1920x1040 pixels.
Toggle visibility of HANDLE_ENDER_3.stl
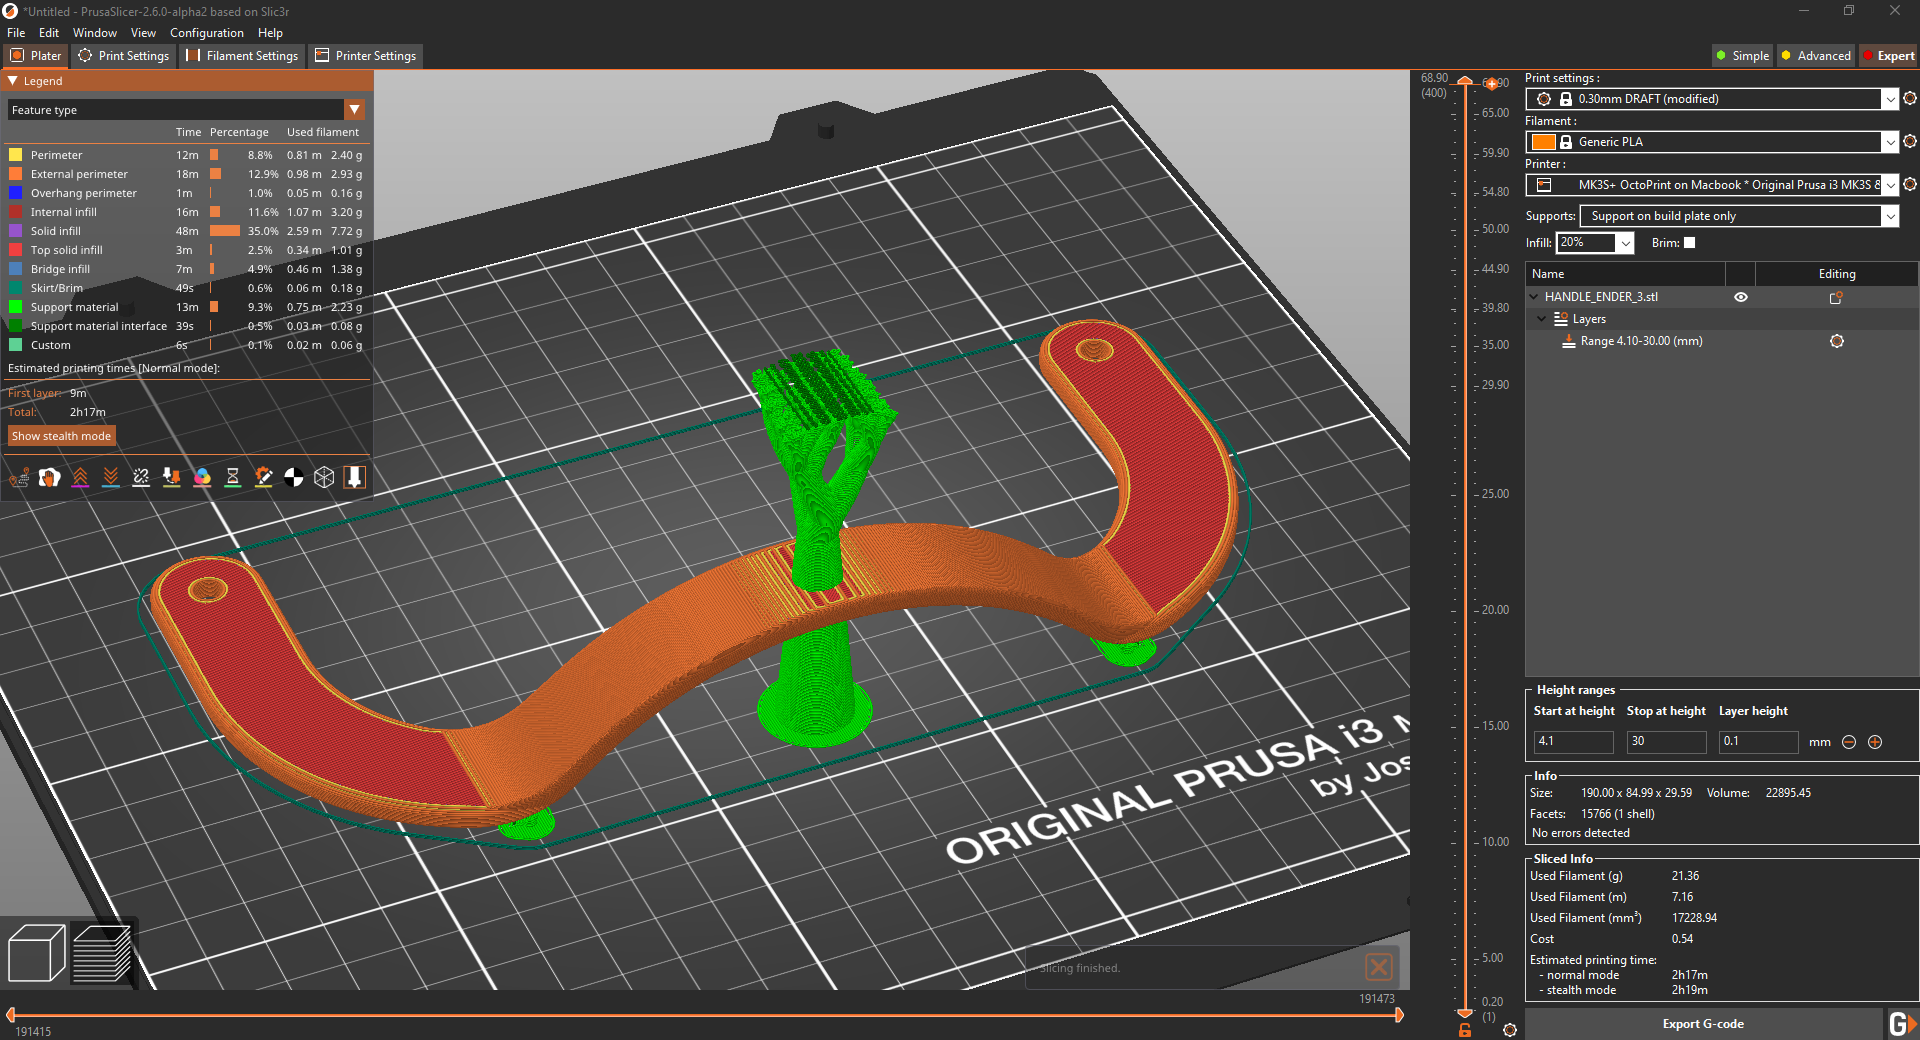pyautogui.click(x=1740, y=297)
